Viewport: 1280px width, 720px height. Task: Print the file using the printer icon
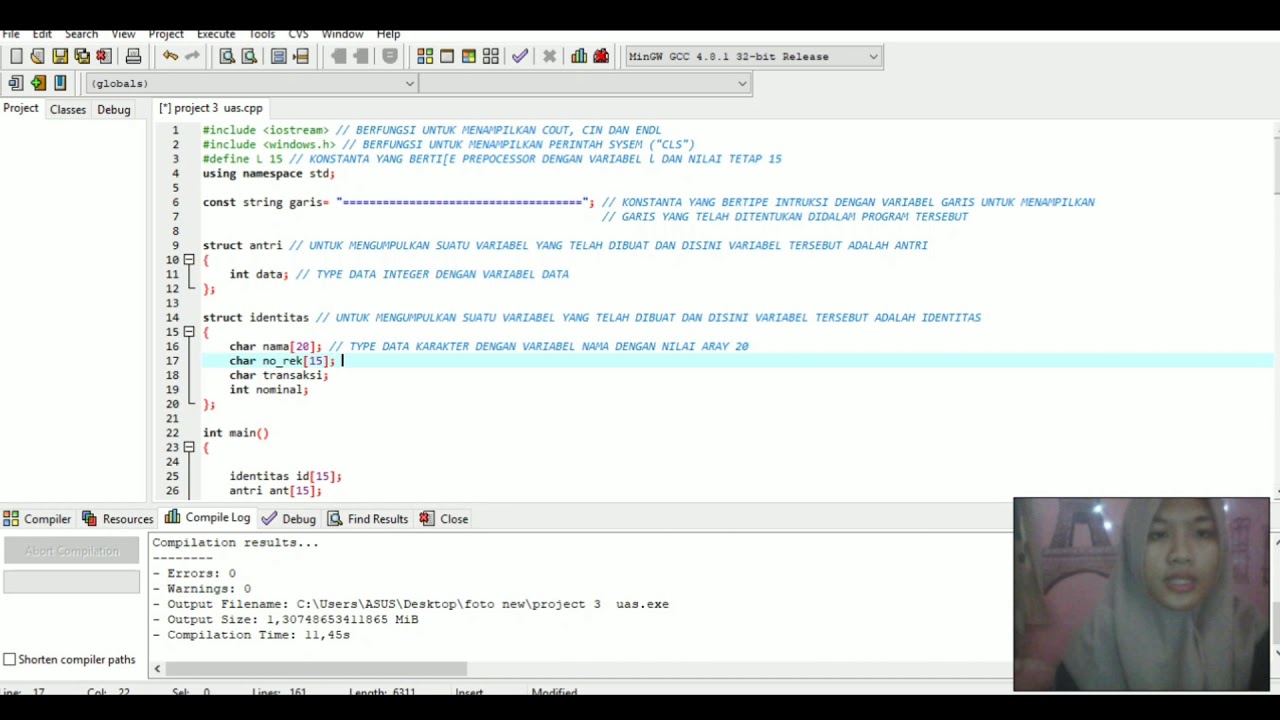[x=133, y=57]
